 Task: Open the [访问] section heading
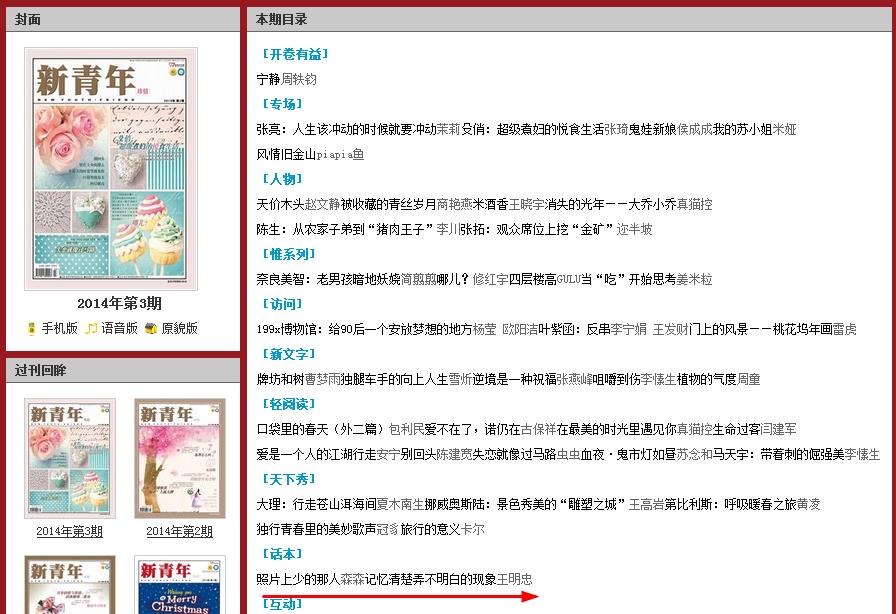(282, 304)
